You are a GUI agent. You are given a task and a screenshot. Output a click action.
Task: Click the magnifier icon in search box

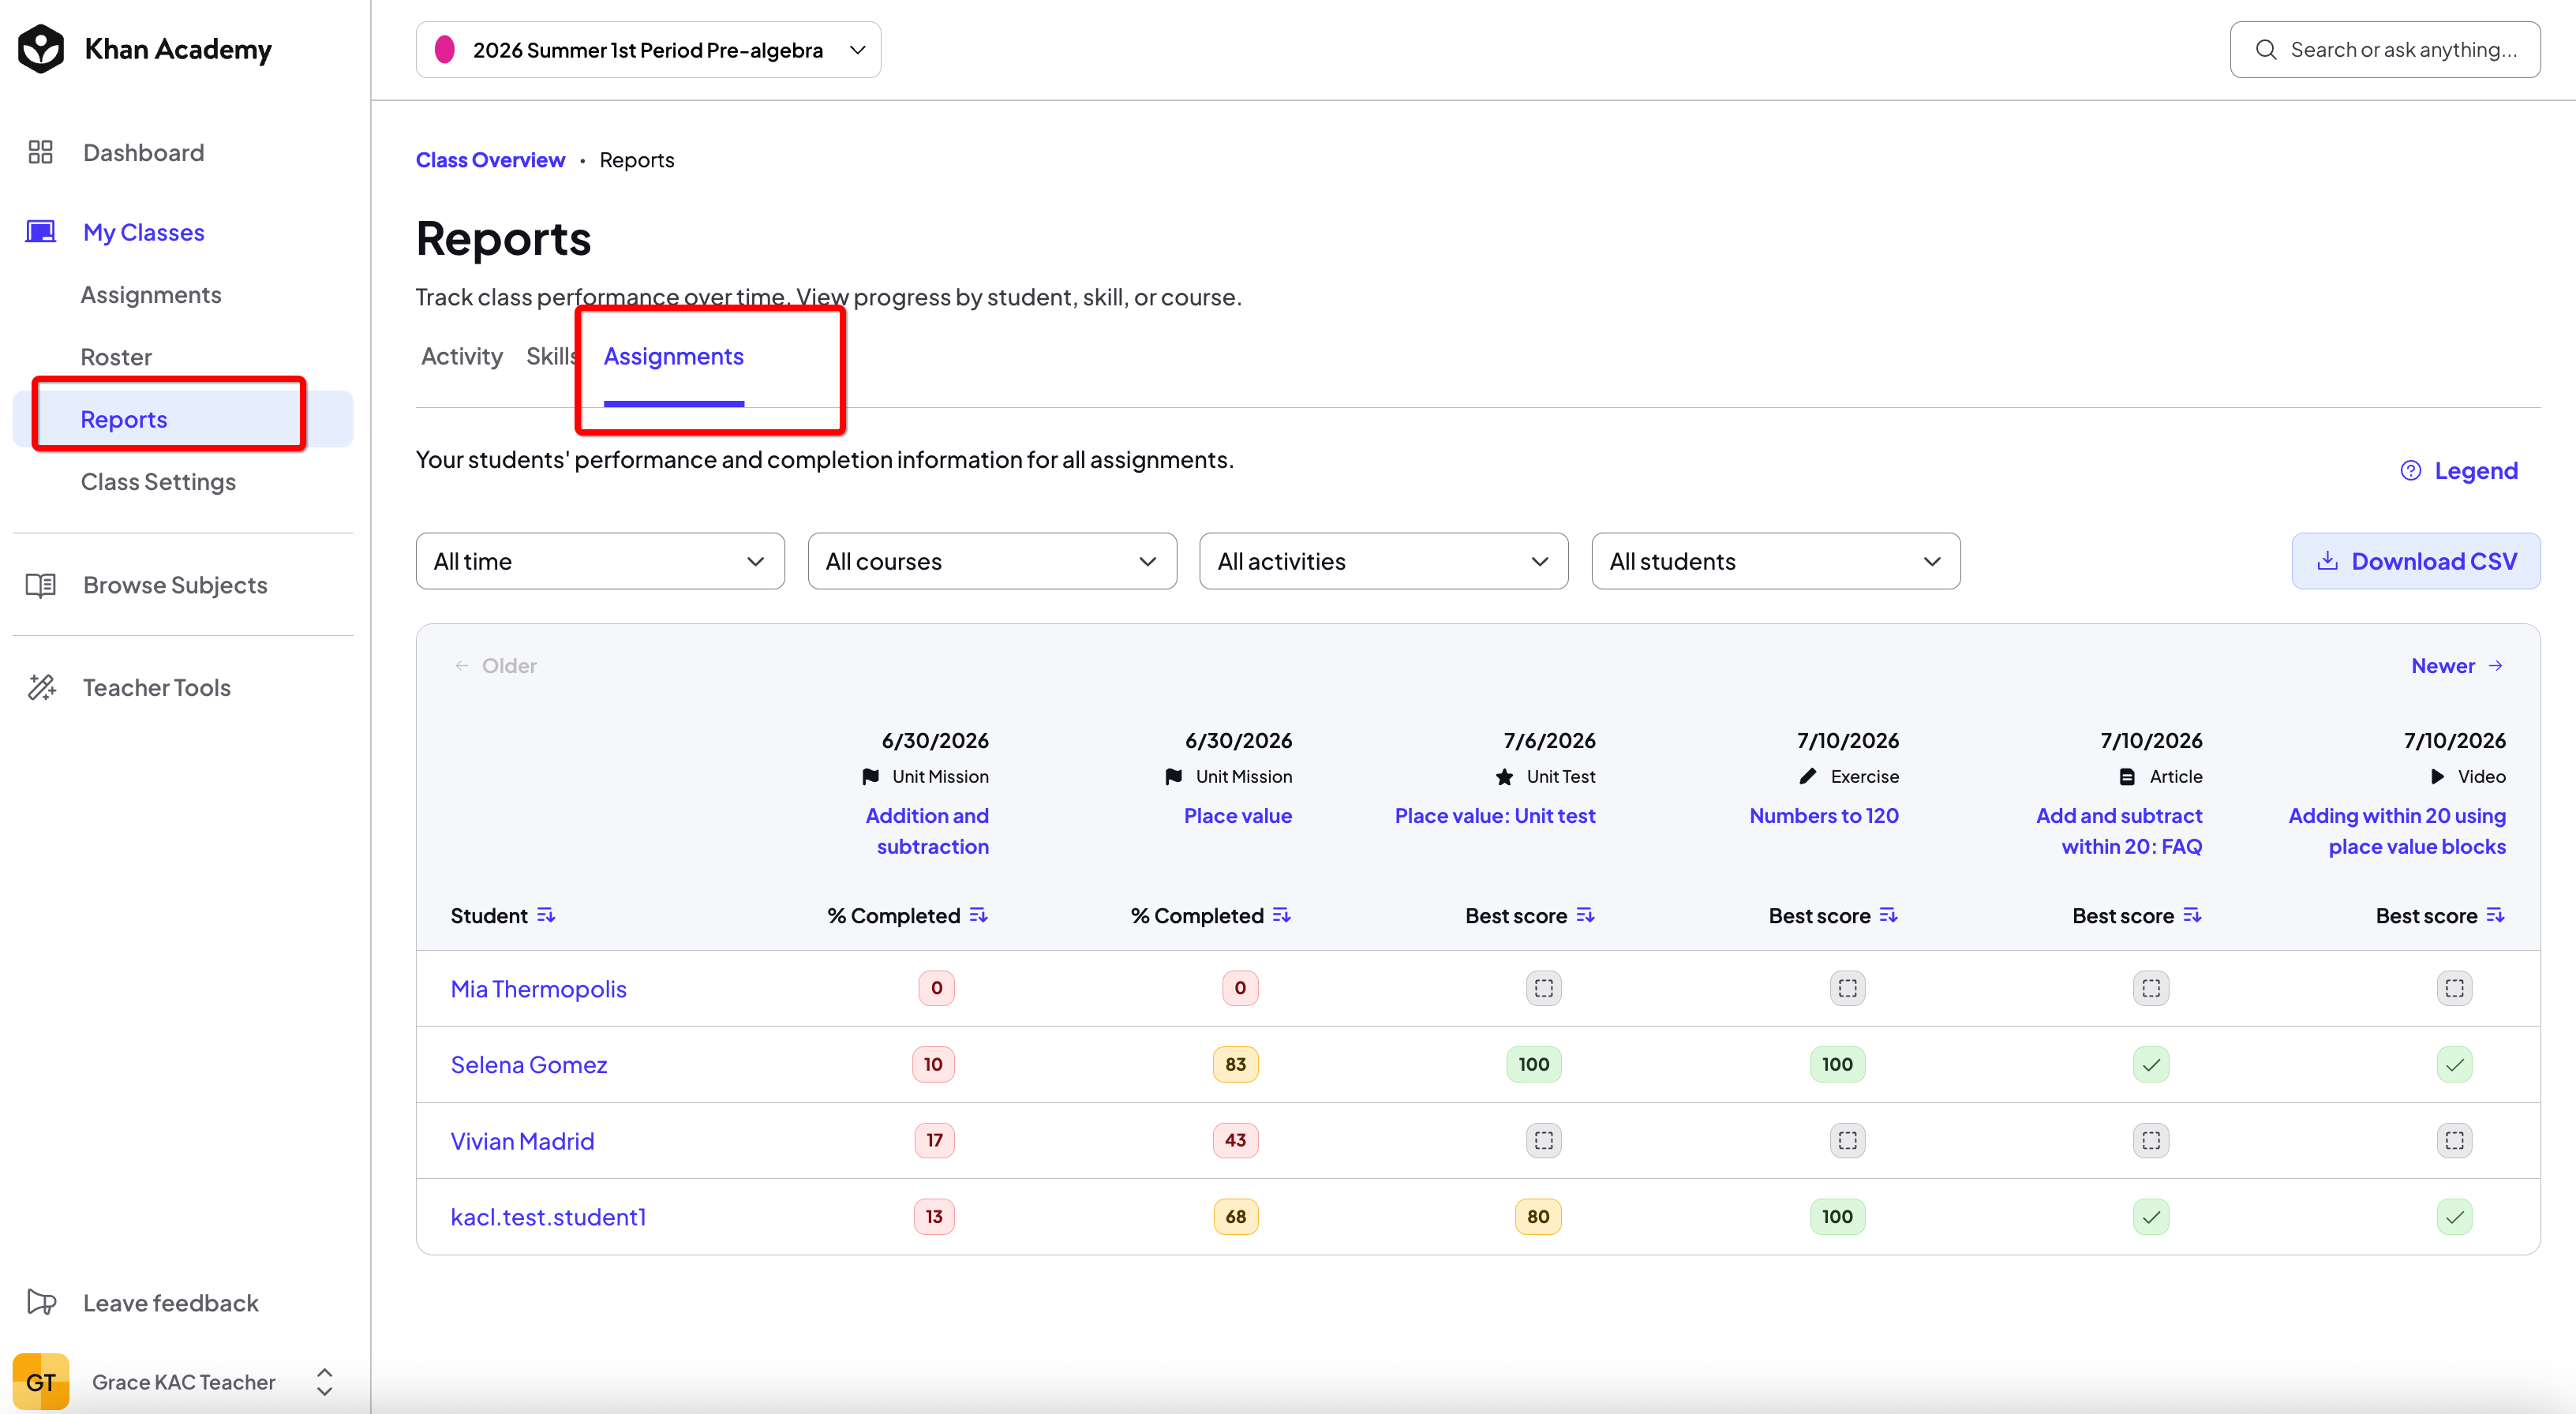tap(2266, 50)
